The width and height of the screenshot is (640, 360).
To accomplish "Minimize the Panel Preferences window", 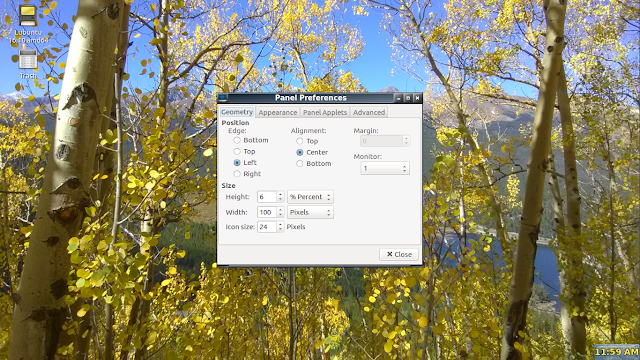I will (x=399, y=98).
